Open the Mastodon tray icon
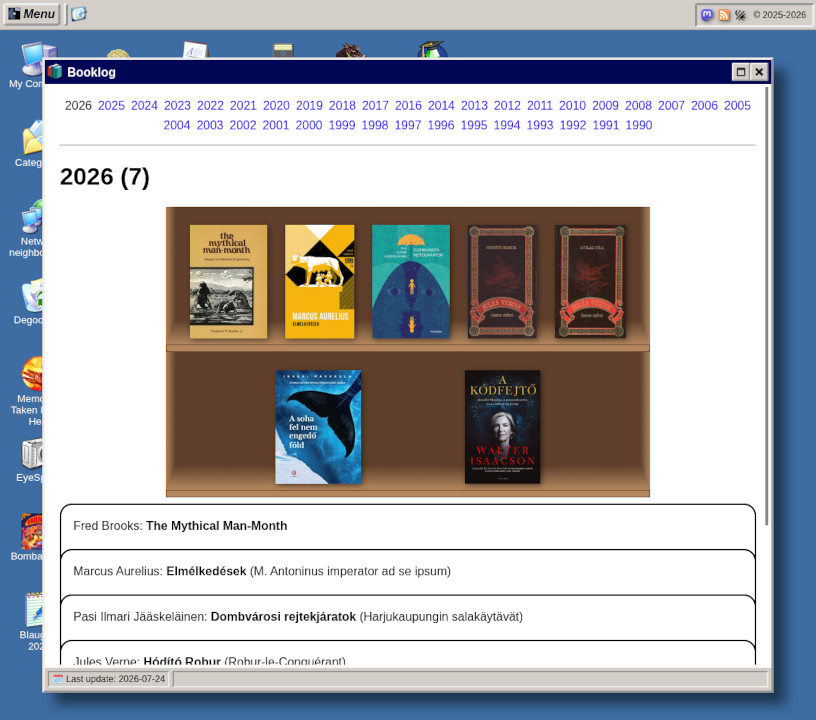The image size is (816, 720). click(x=707, y=15)
